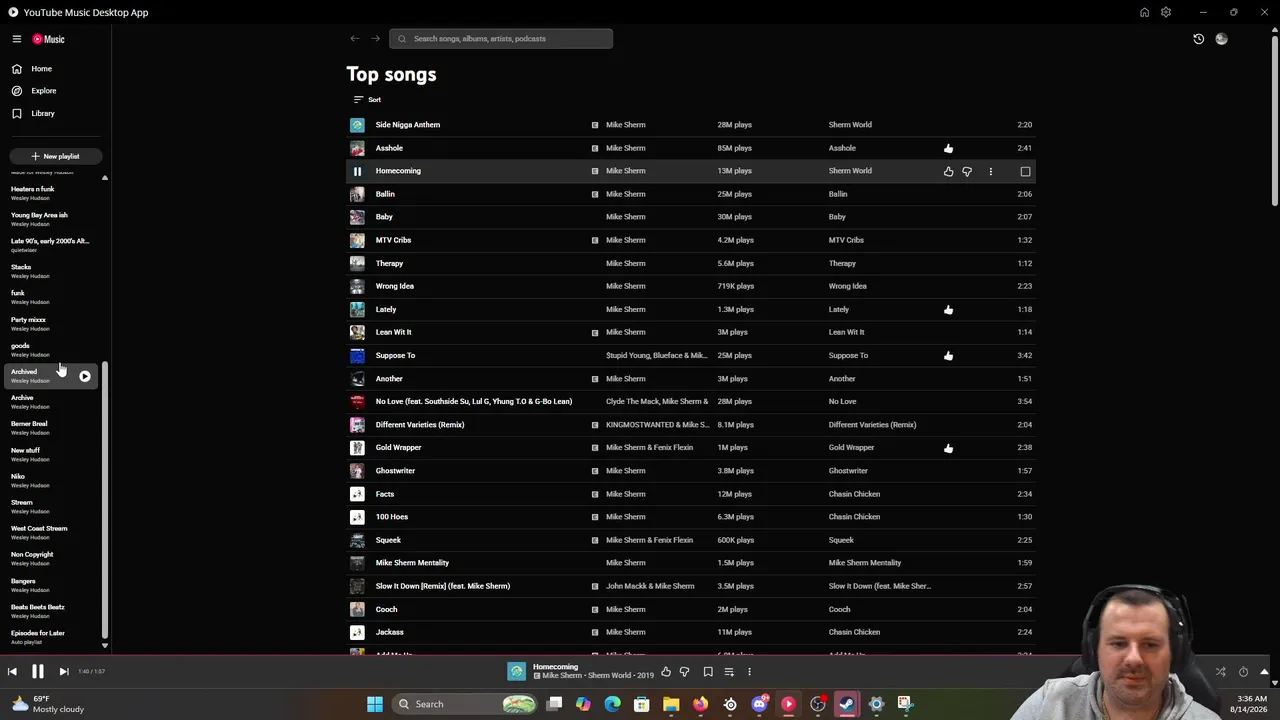
Task: Open the Chasin Chicken album on Facts row
Action: pos(854,494)
